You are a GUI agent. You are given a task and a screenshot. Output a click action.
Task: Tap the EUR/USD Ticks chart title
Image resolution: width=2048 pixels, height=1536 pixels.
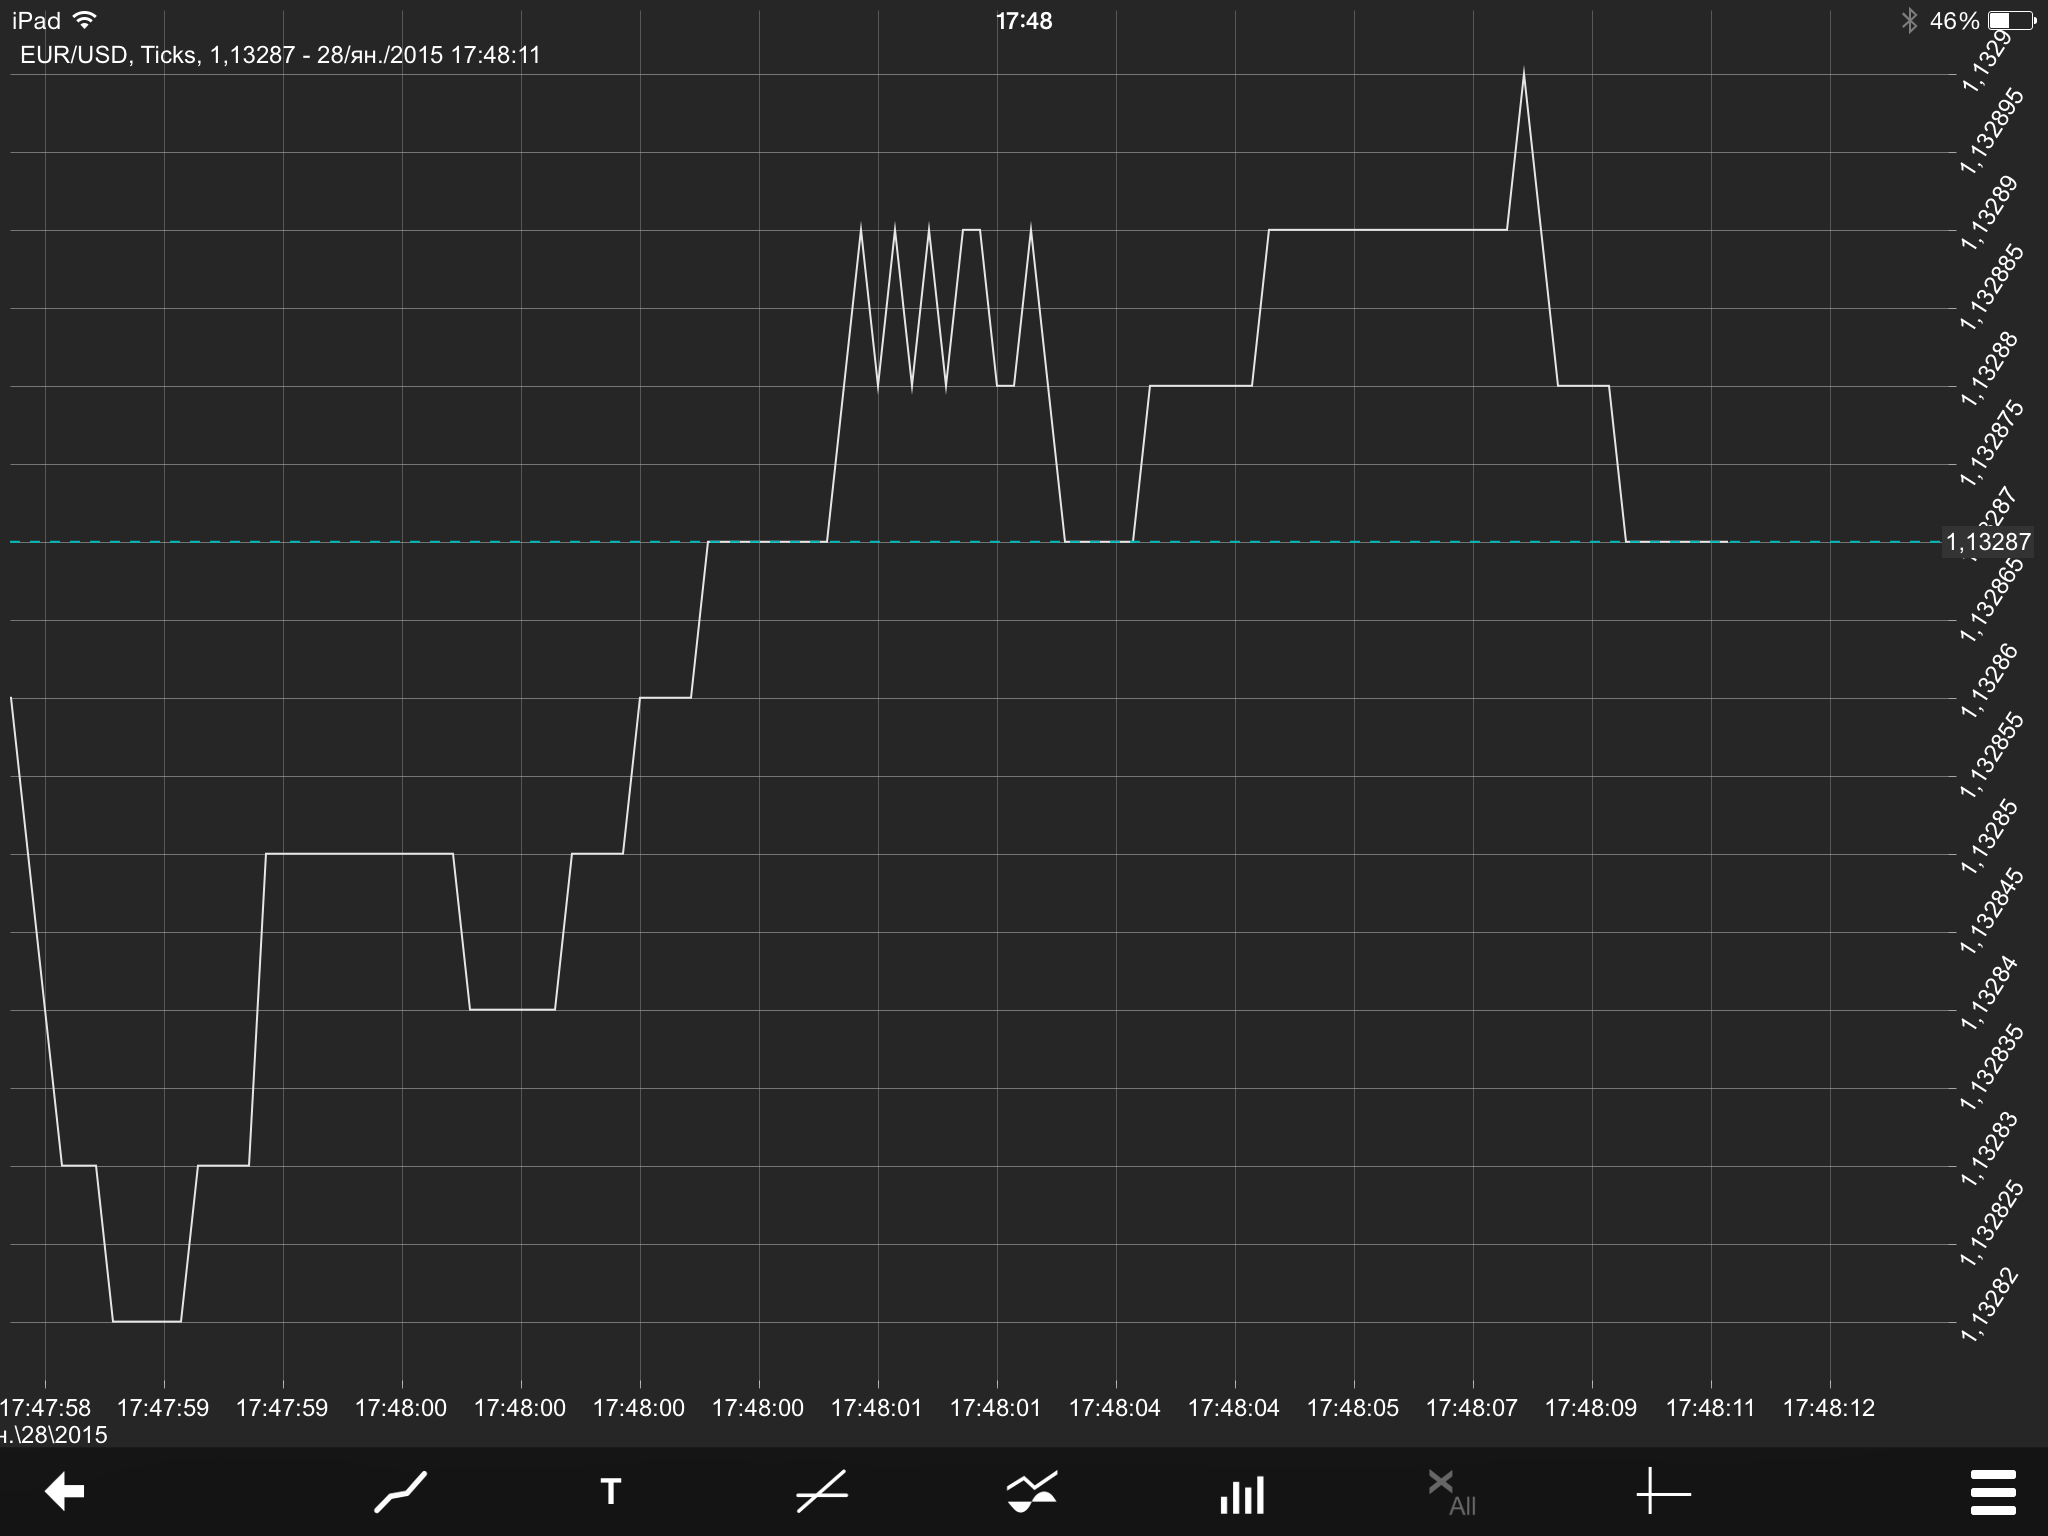pyautogui.click(x=280, y=55)
